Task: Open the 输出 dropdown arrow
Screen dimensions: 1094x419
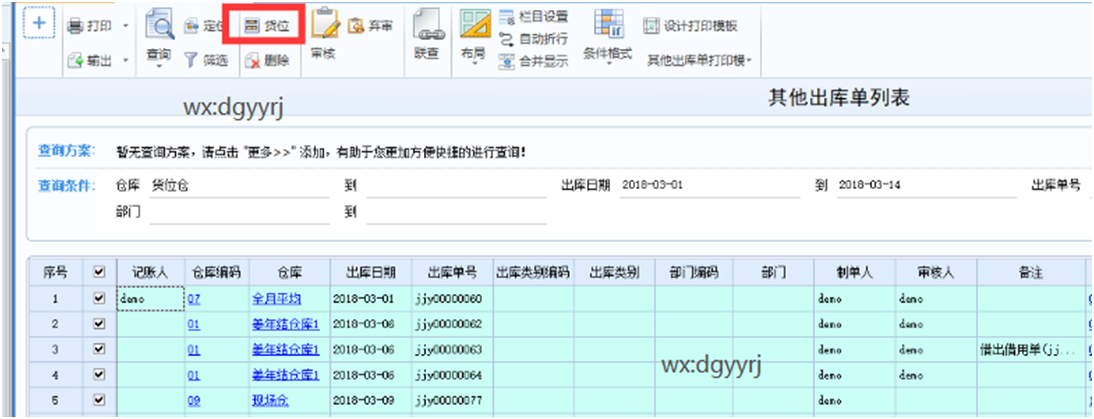Action: pyautogui.click(x=126, y=61)
